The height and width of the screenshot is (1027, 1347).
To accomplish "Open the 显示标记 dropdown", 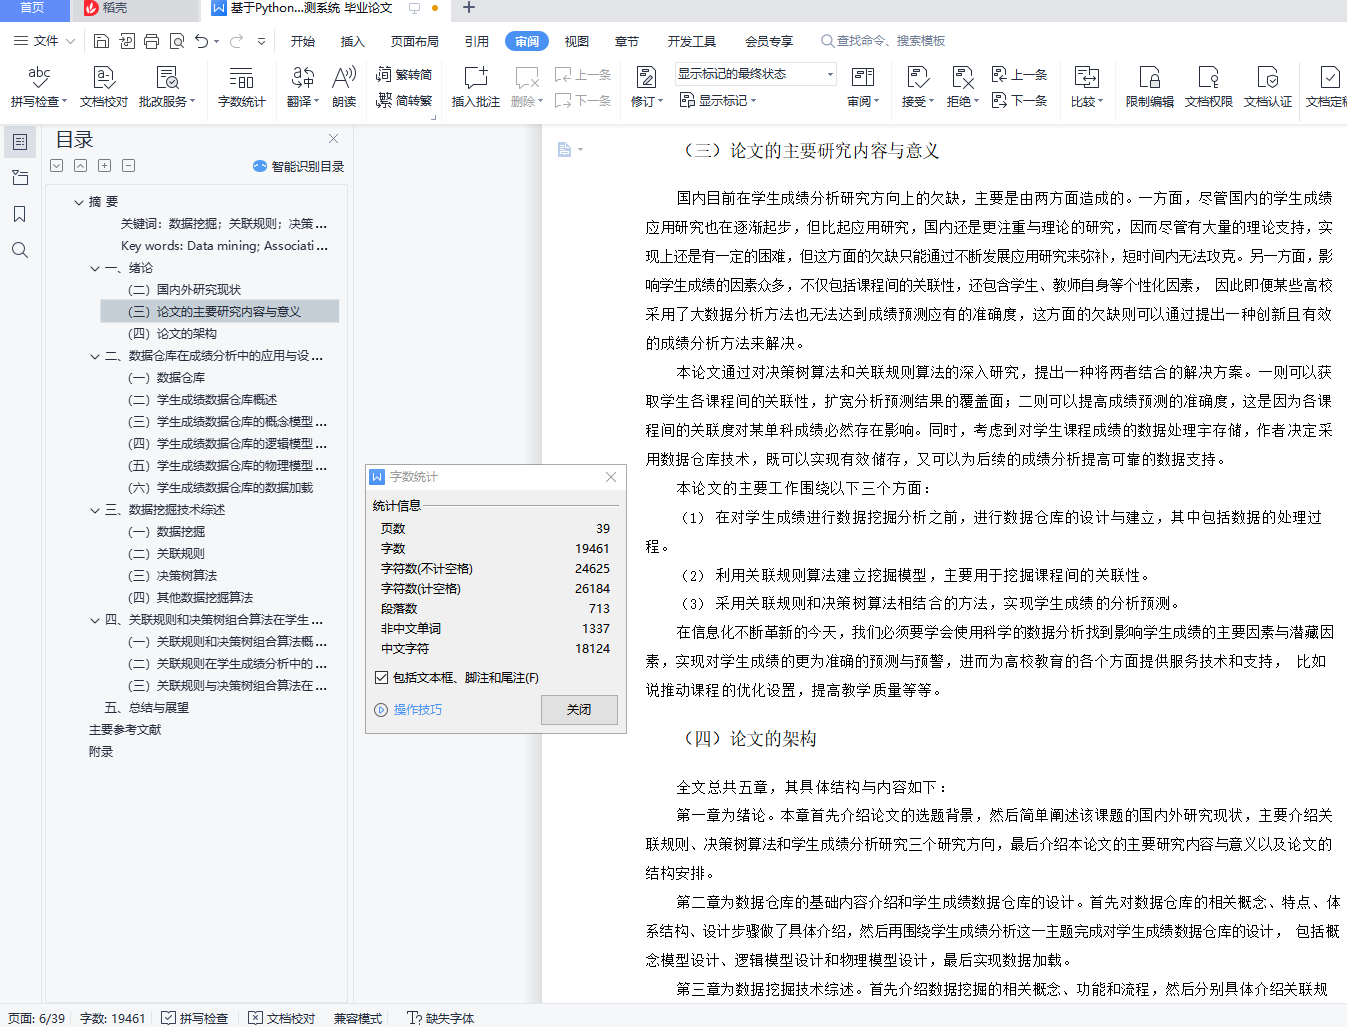I will tap(718, 100).
